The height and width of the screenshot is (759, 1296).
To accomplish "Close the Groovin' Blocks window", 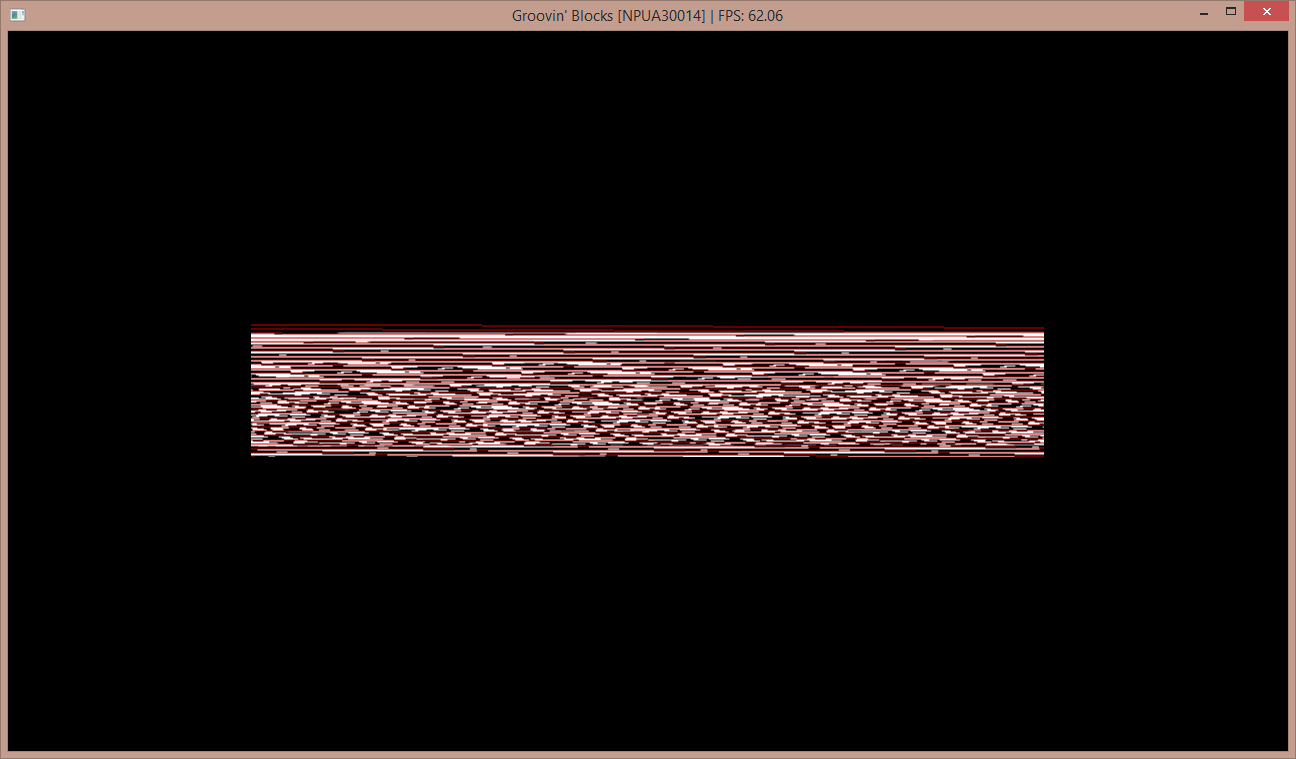I will (1266, 13).
